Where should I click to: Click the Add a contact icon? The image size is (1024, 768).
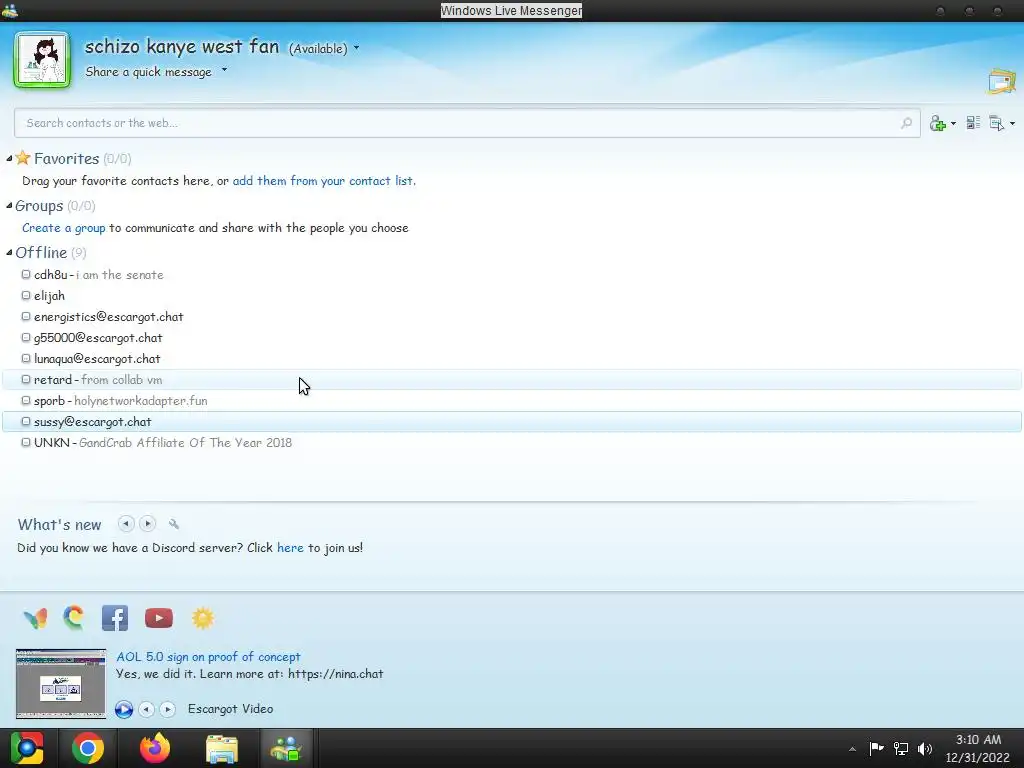(938, 123)
